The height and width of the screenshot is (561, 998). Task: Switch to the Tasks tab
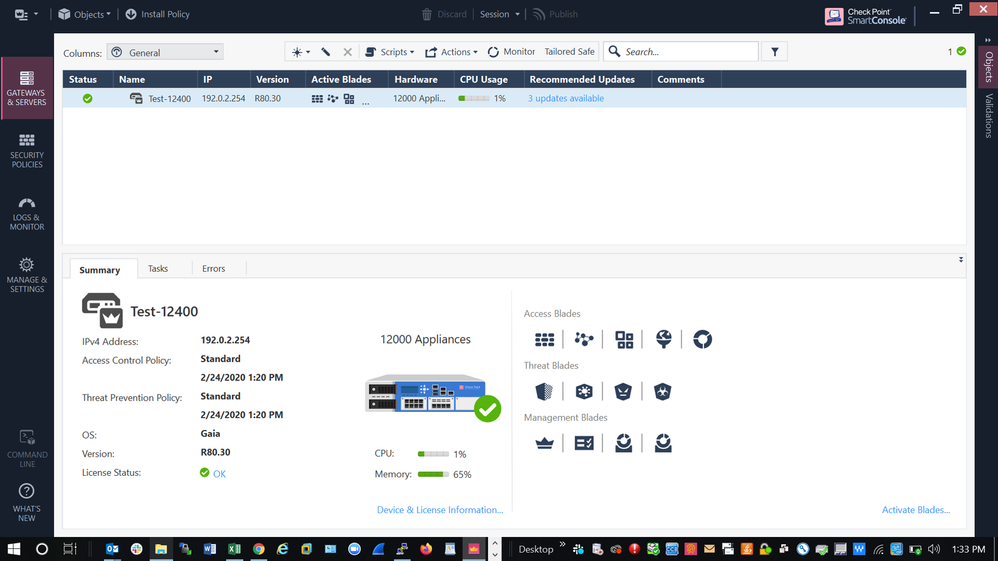coord(158,269)
